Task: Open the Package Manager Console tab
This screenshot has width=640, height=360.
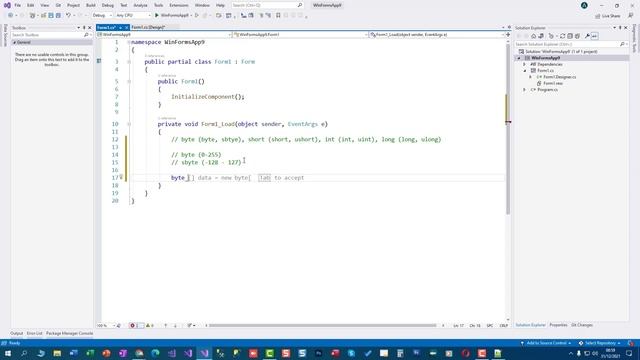Action: 69,333
